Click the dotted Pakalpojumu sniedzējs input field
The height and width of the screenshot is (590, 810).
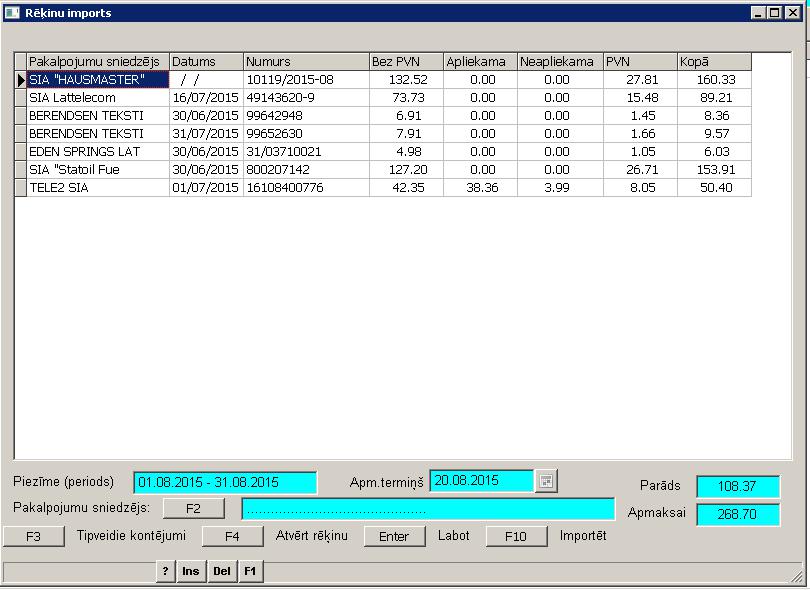[x=428, y=509]
